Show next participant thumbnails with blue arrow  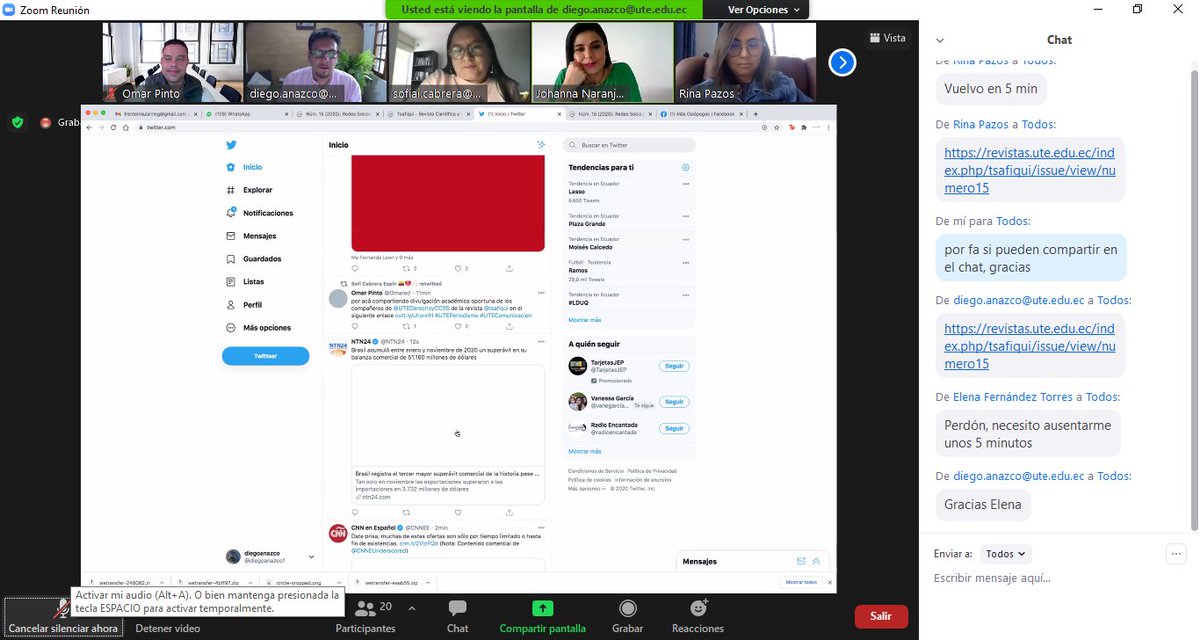tap(842, 62)
